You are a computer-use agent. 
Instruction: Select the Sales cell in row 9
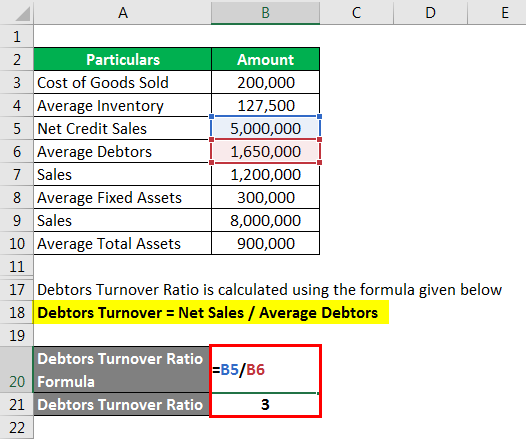point(122,220)
